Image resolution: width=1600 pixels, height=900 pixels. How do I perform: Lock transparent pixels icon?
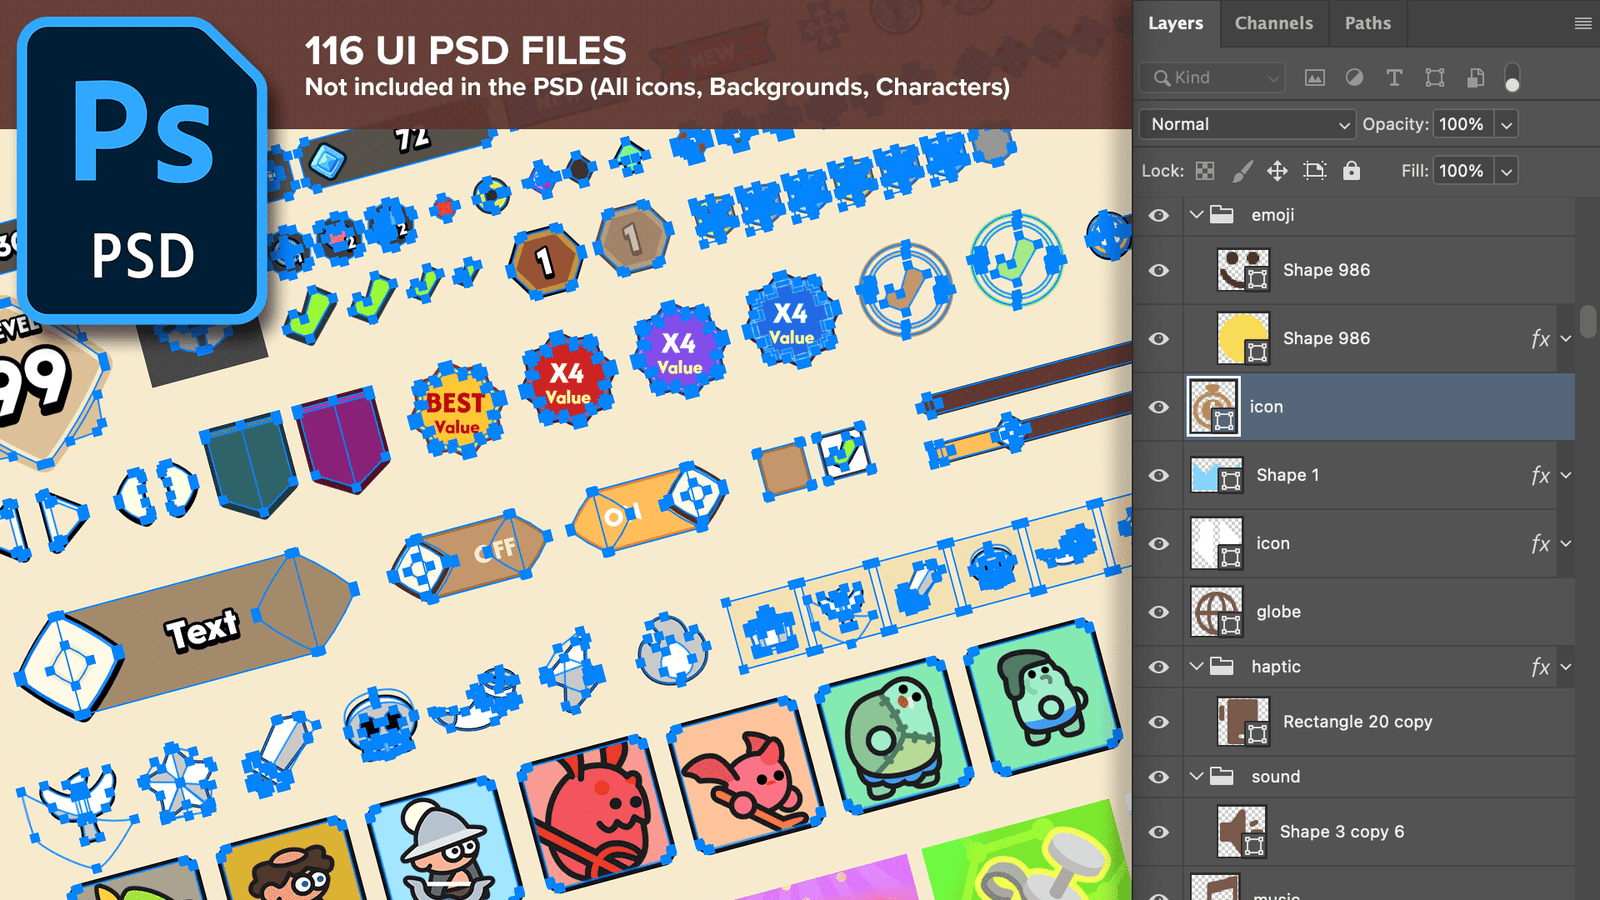pos(1205,171)
